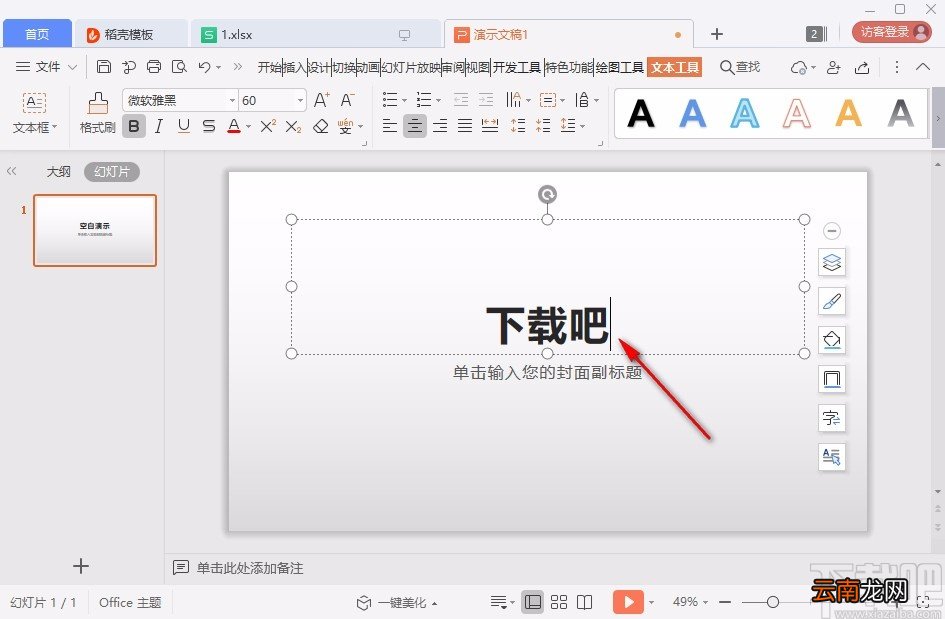Viewport: 945px width, 619px height.
Task: Click the Save icon in quick toolbar
Action: (x=104, y=66)
